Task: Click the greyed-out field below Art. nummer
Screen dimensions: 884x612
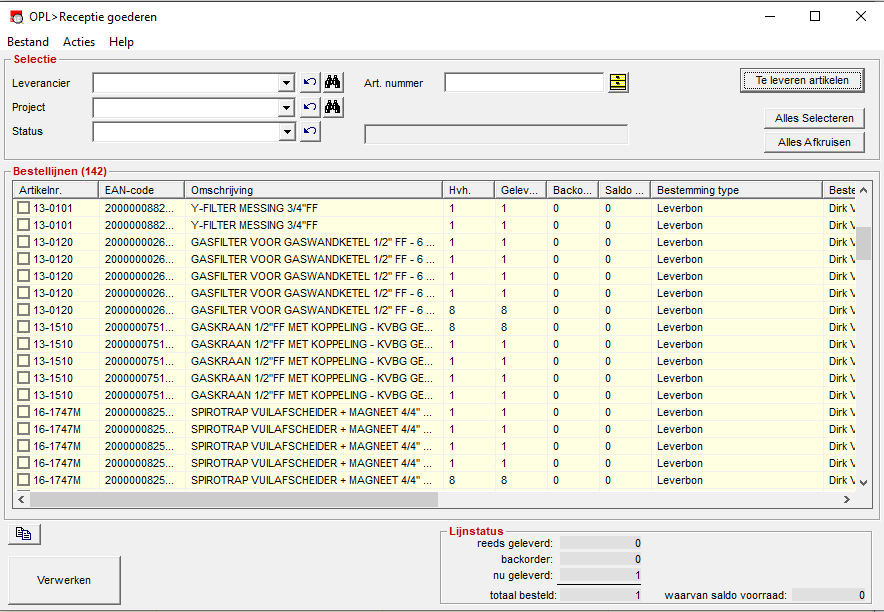Action: click(x=496, y=134)
